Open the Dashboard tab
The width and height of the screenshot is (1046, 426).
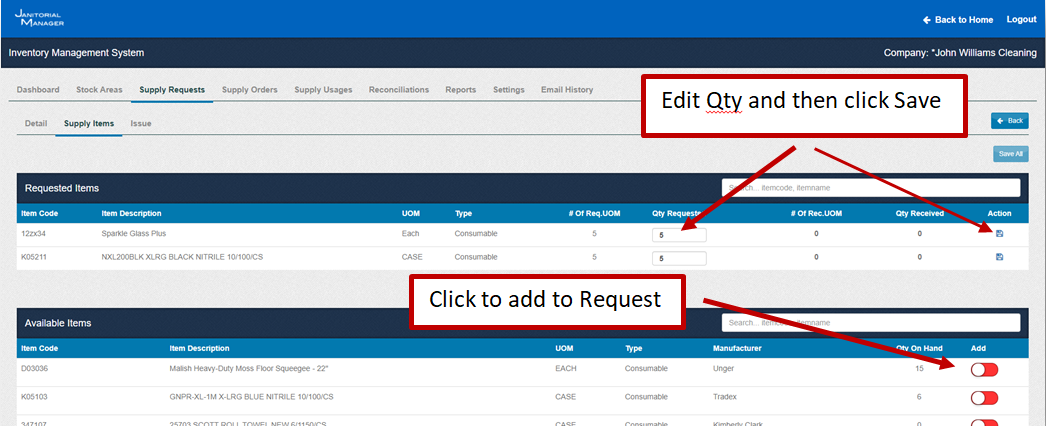[x=38, y=90]
